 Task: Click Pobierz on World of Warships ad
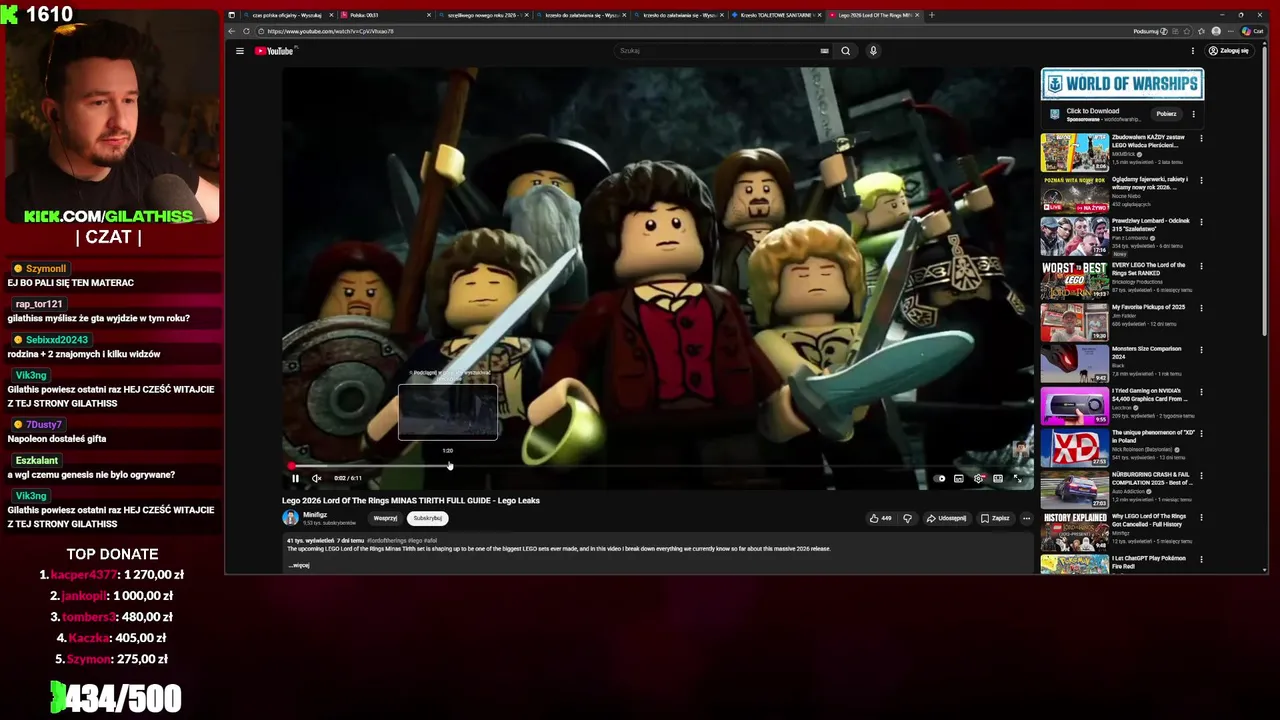1166,114
